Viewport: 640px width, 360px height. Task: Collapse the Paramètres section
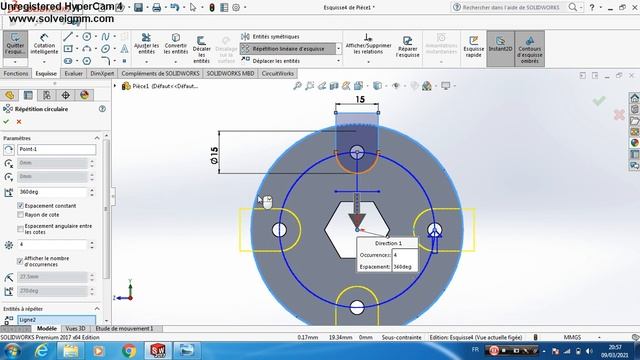pyautogui.click(x=97, y=138)
